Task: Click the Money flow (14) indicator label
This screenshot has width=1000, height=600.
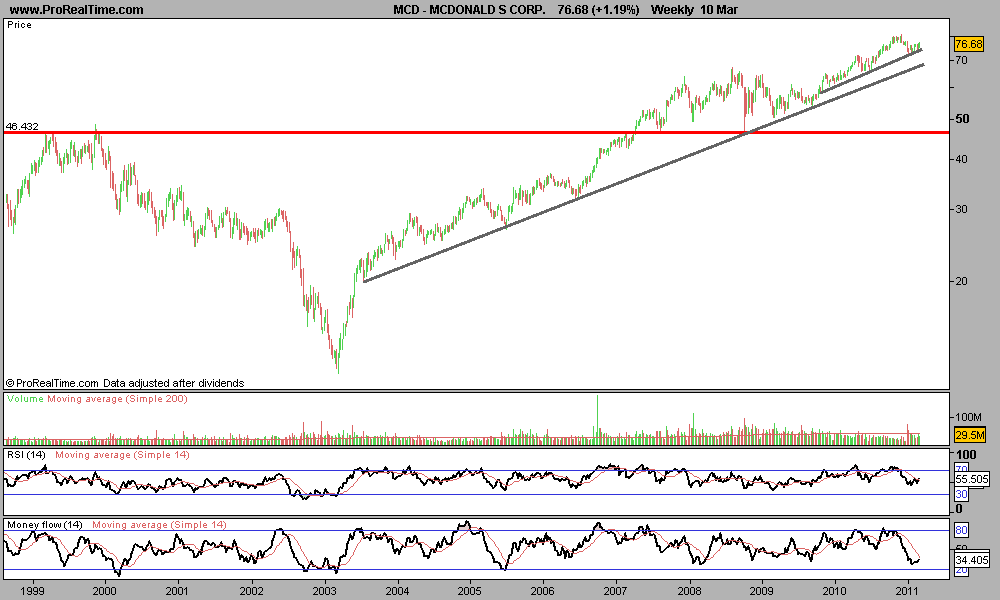Action: tap(45, 525)
